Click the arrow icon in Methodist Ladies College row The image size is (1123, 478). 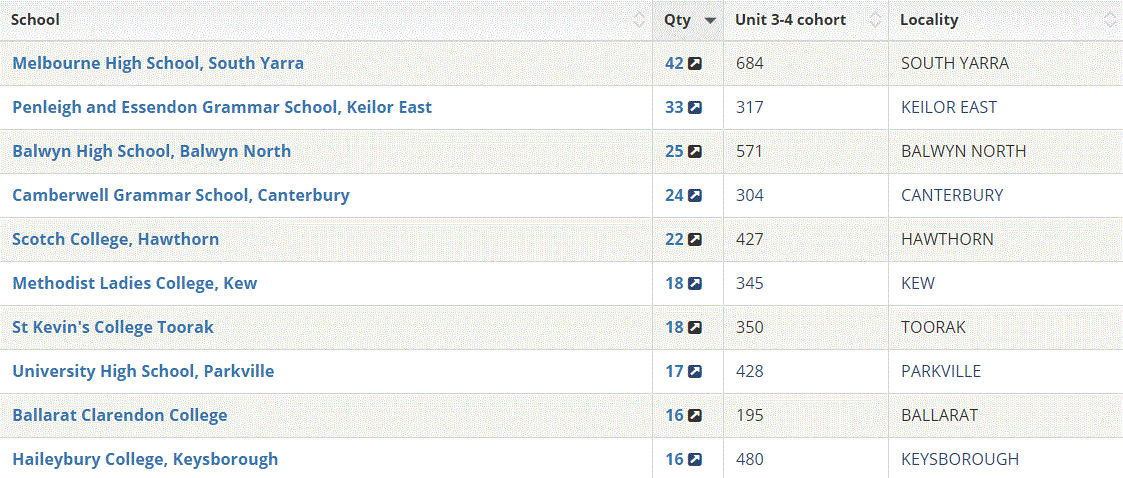(695, 283)
